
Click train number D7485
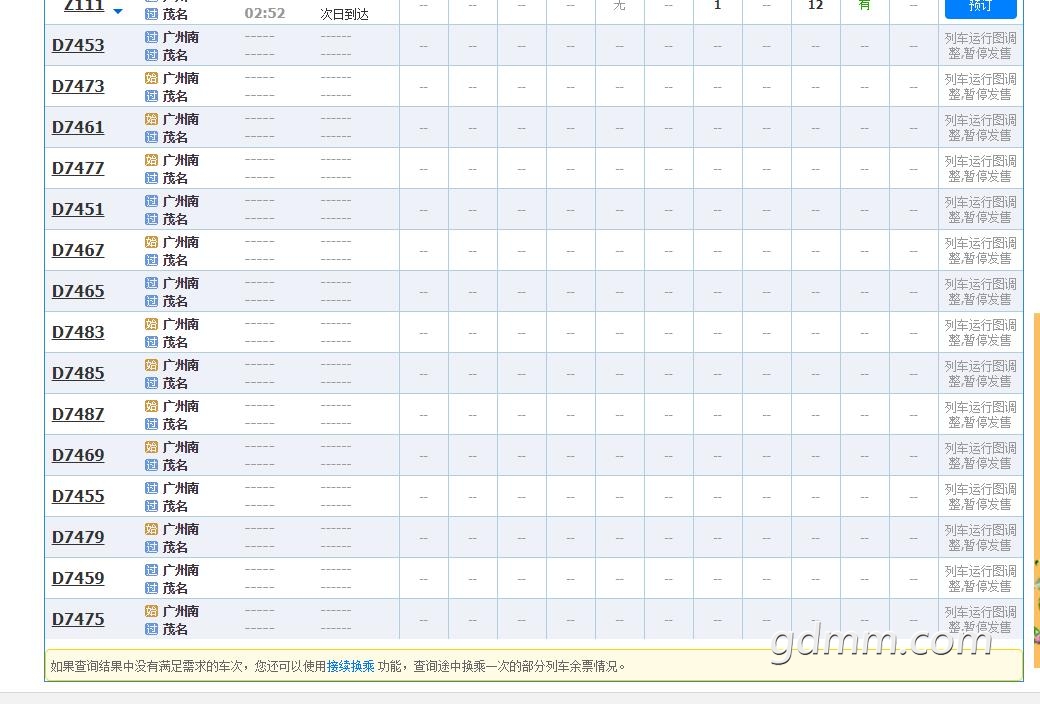(x=78, y=374)
